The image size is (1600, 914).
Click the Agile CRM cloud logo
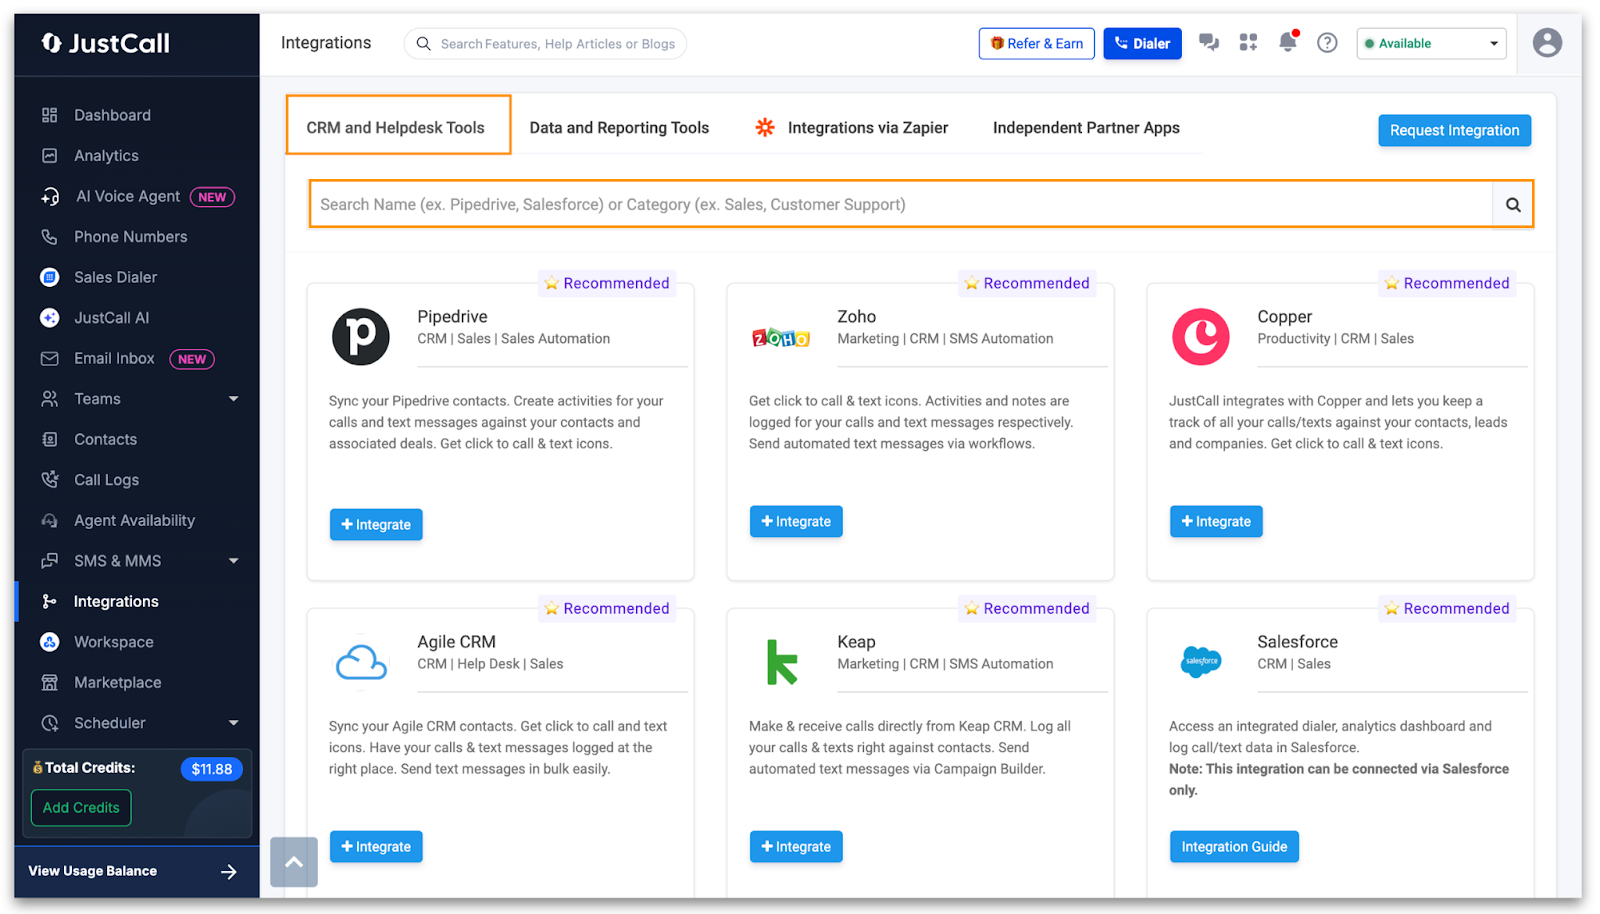[361, 662]
